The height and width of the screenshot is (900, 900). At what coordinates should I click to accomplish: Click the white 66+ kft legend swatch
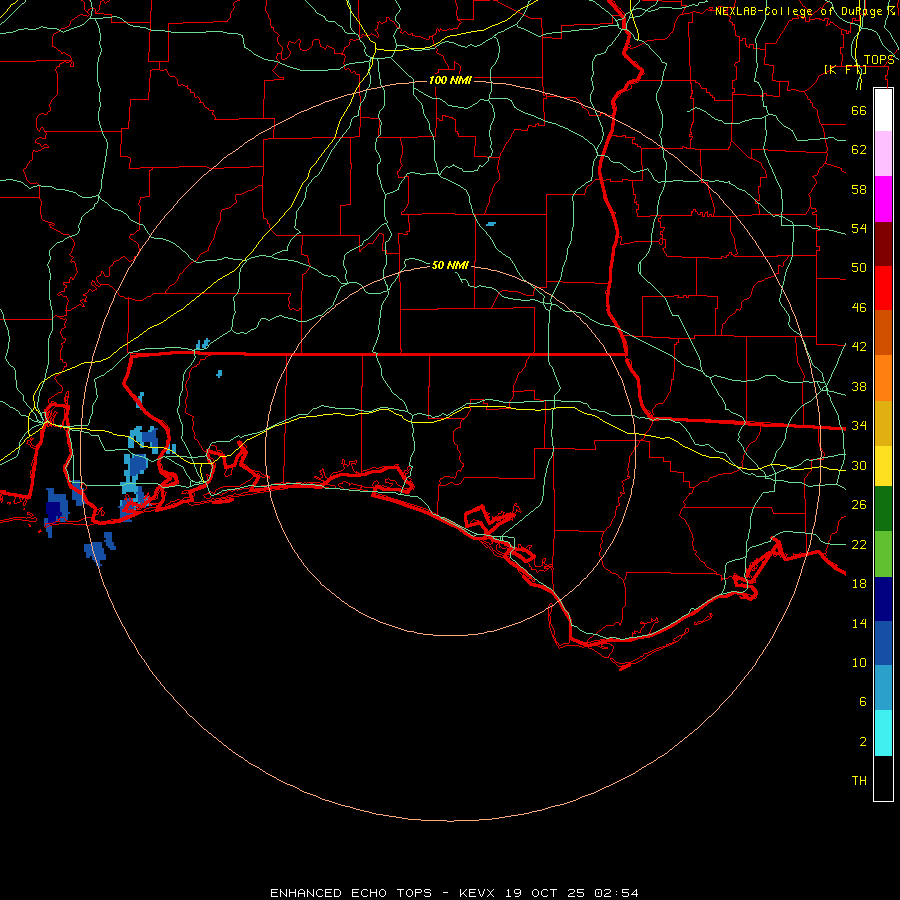[883, 110]
